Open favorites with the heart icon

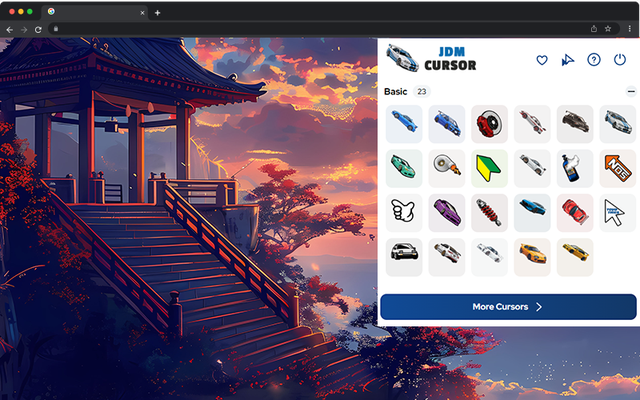pyautogui.click(x=542, y=60)
